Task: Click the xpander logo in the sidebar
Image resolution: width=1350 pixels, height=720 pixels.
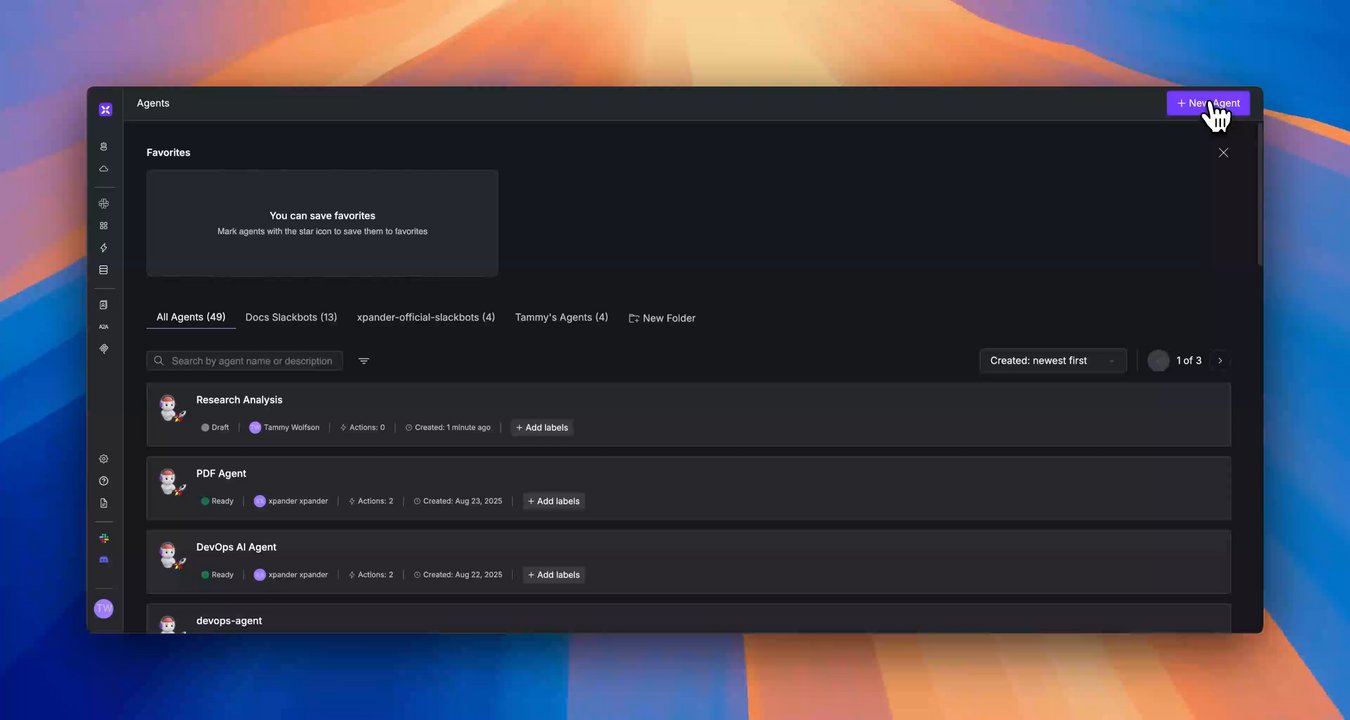Action: click(105, 109)
